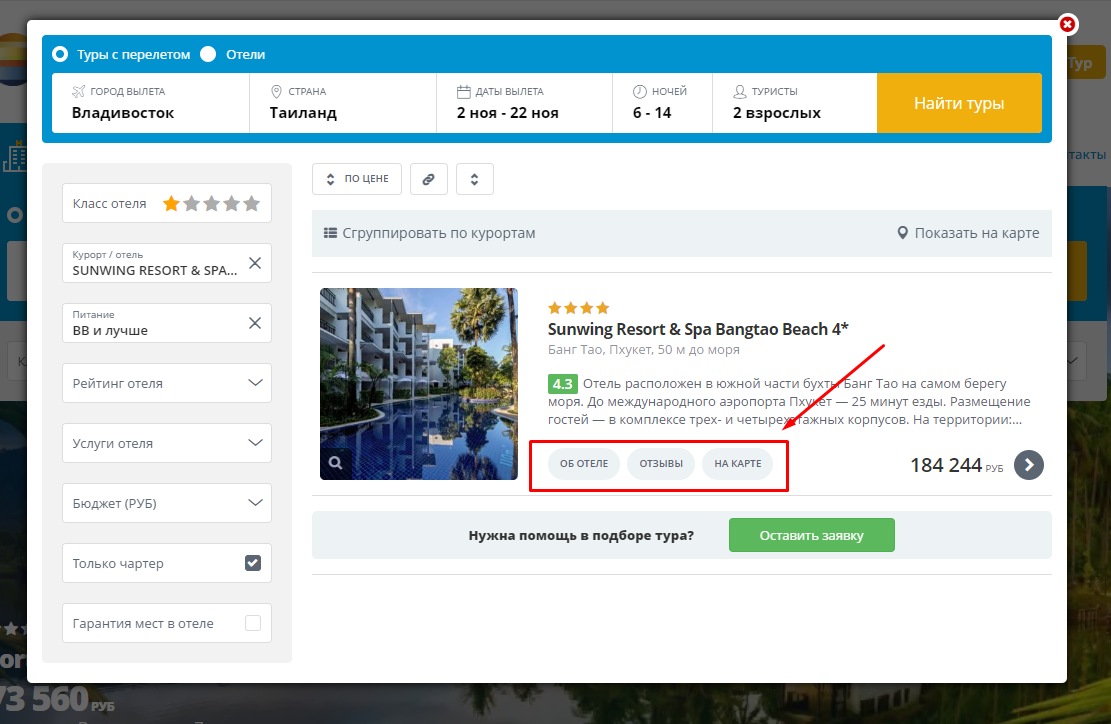Click the location pin icon at 'Страна'
Screen dimensions: 1111x724
point(276,91)
